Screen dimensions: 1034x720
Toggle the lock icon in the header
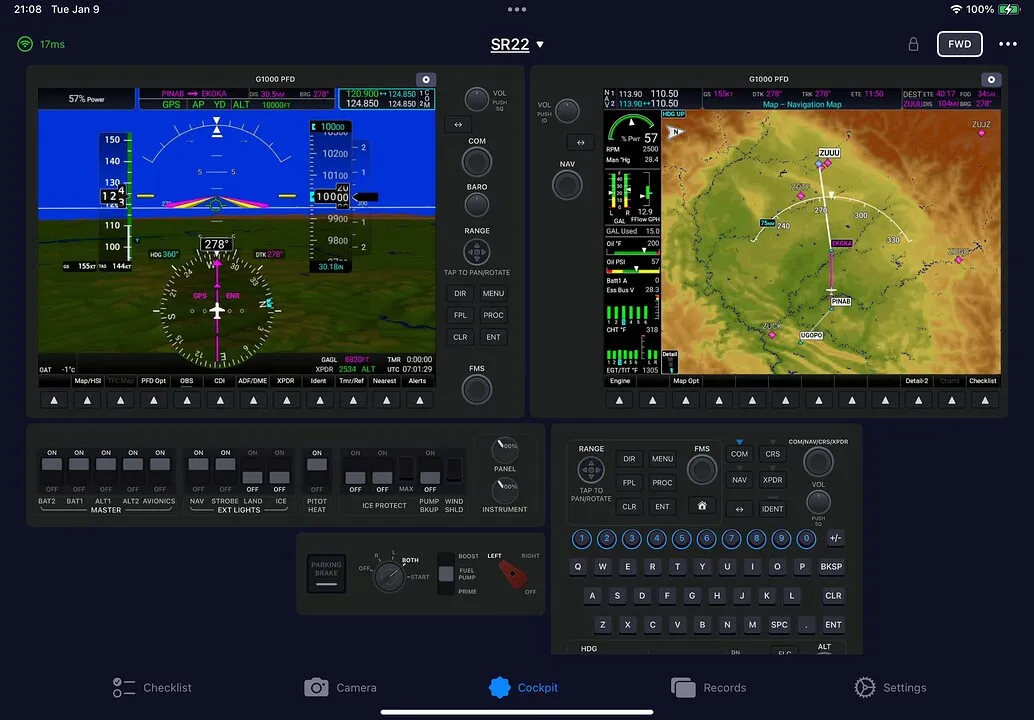913,44
